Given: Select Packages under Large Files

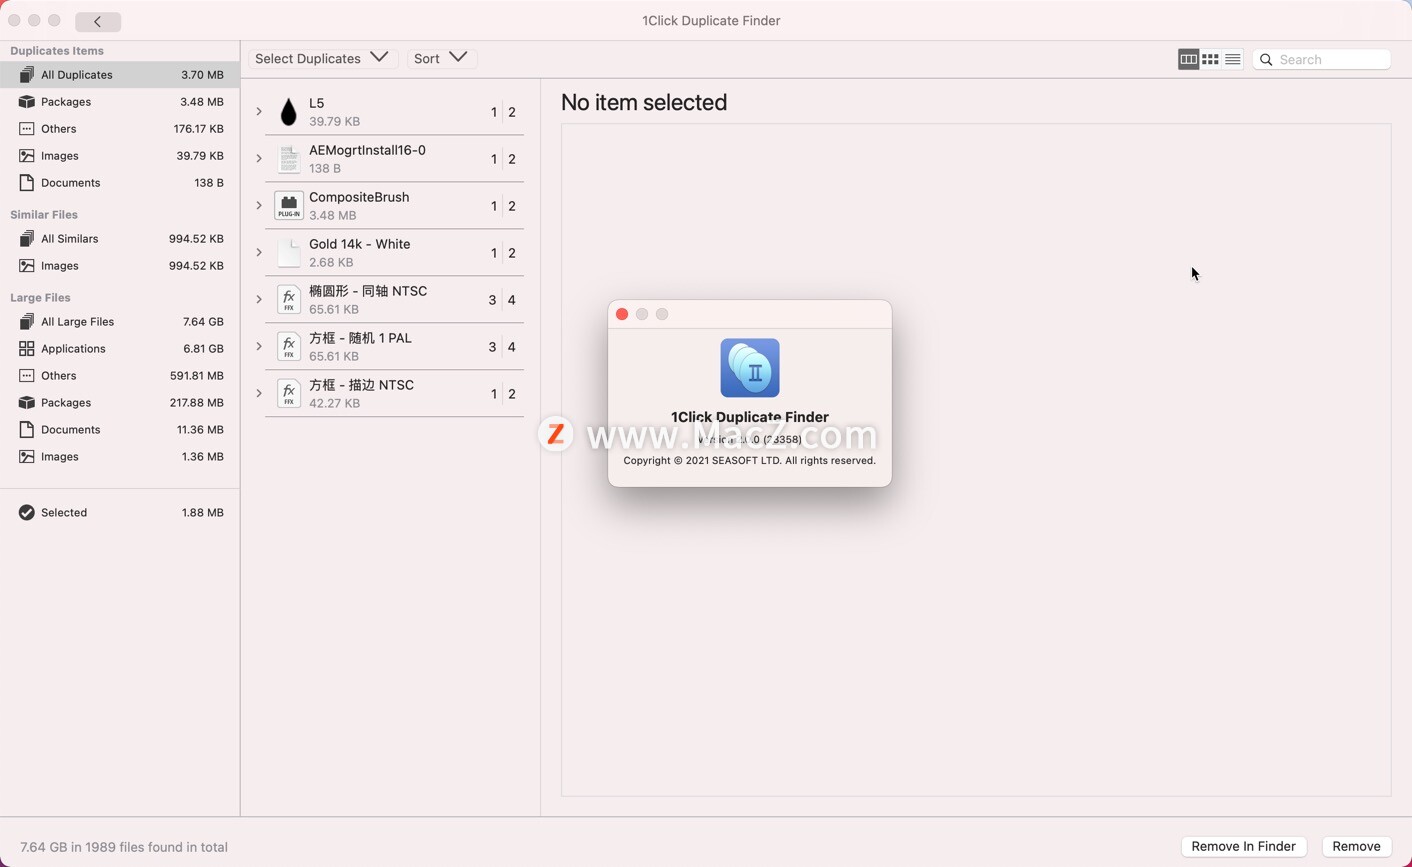Looking at the screenshot, I should click(x=120, y=403).
